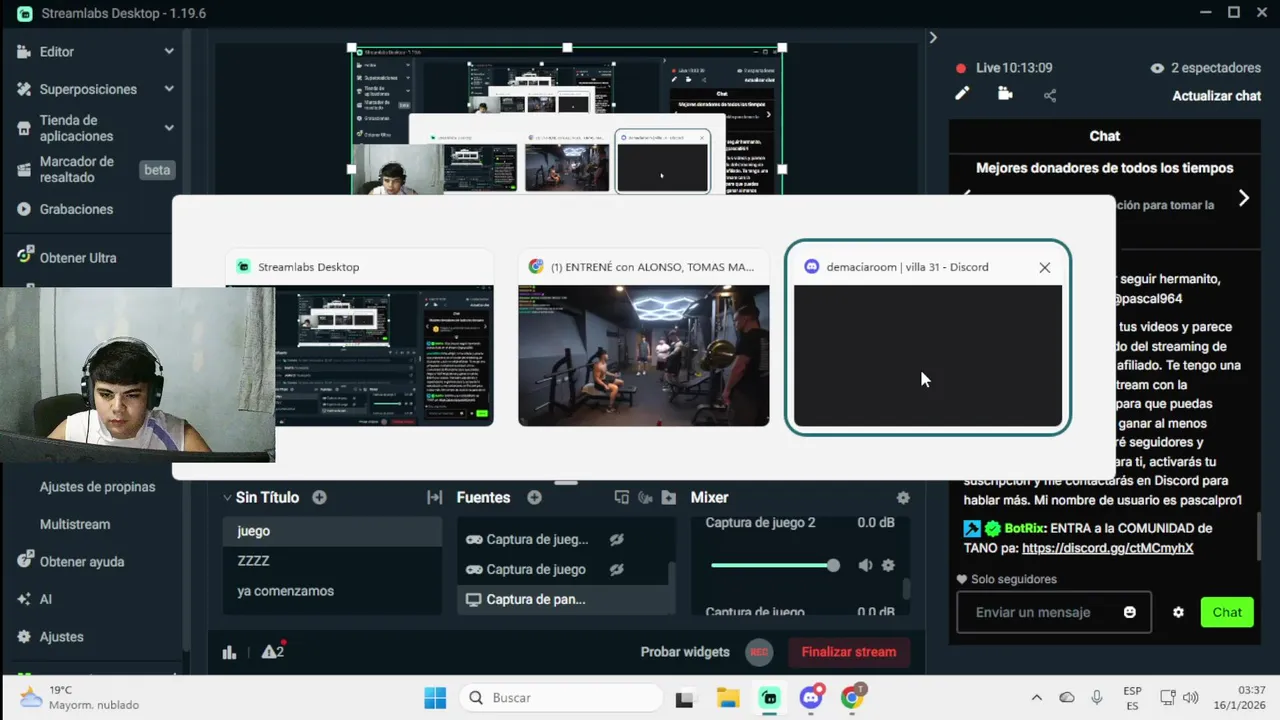Open the Windows Start menu

pos(435,698)
